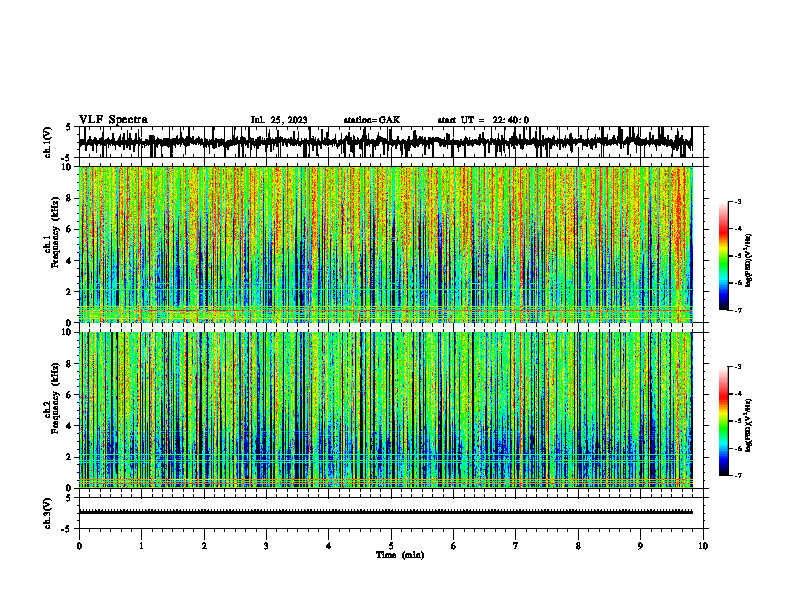The width and height of the screenshot is (792, 612).
Task: Click the 0 minute tick label on time axis
Action: click(79, 546)
